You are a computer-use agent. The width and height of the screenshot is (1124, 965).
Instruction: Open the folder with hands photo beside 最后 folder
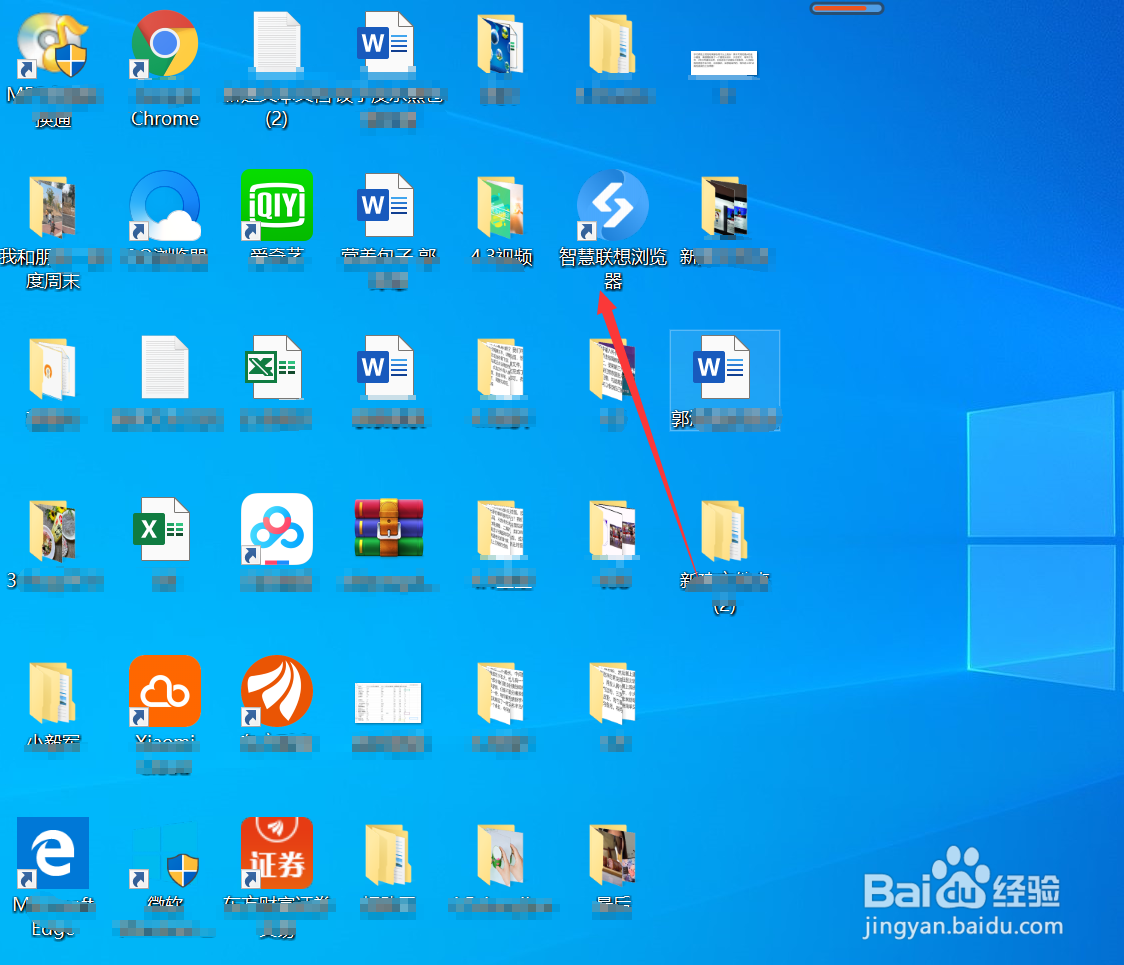click(x=500, y=855)
